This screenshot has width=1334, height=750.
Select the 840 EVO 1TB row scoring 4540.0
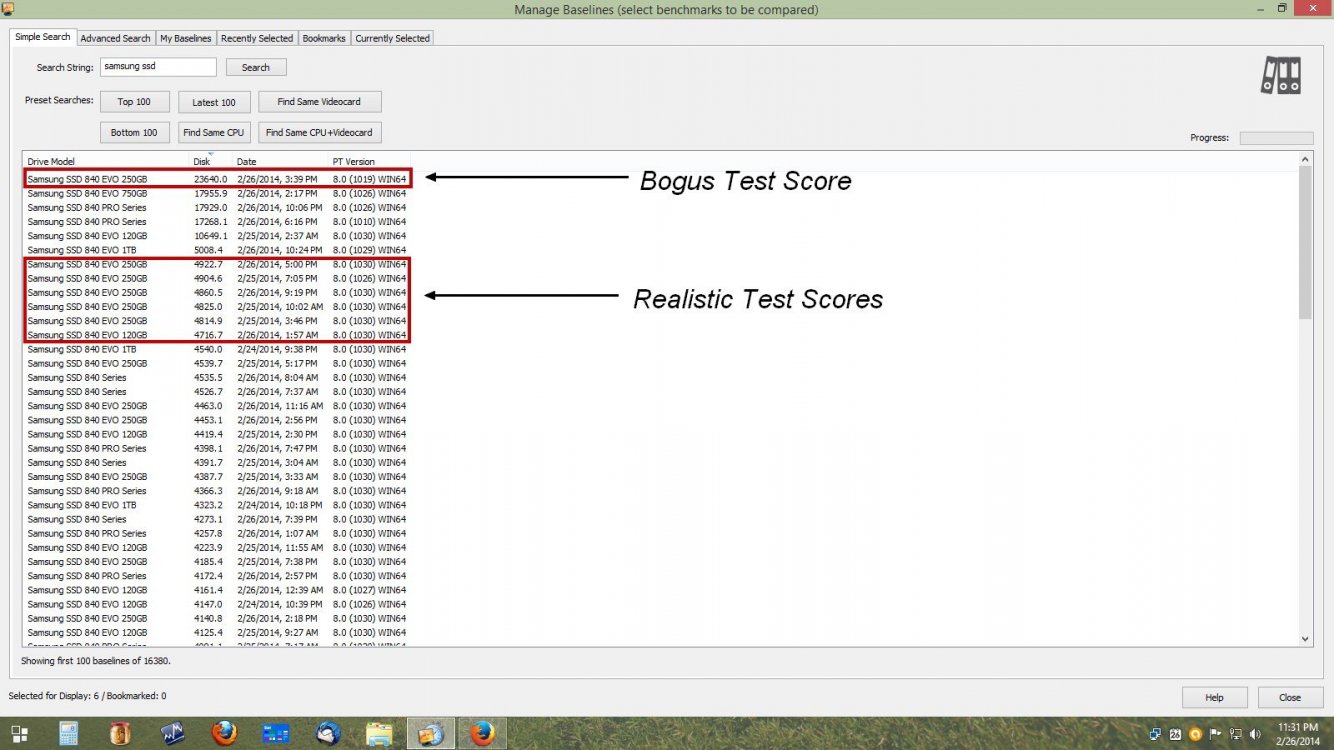click(x=217, y=349)
